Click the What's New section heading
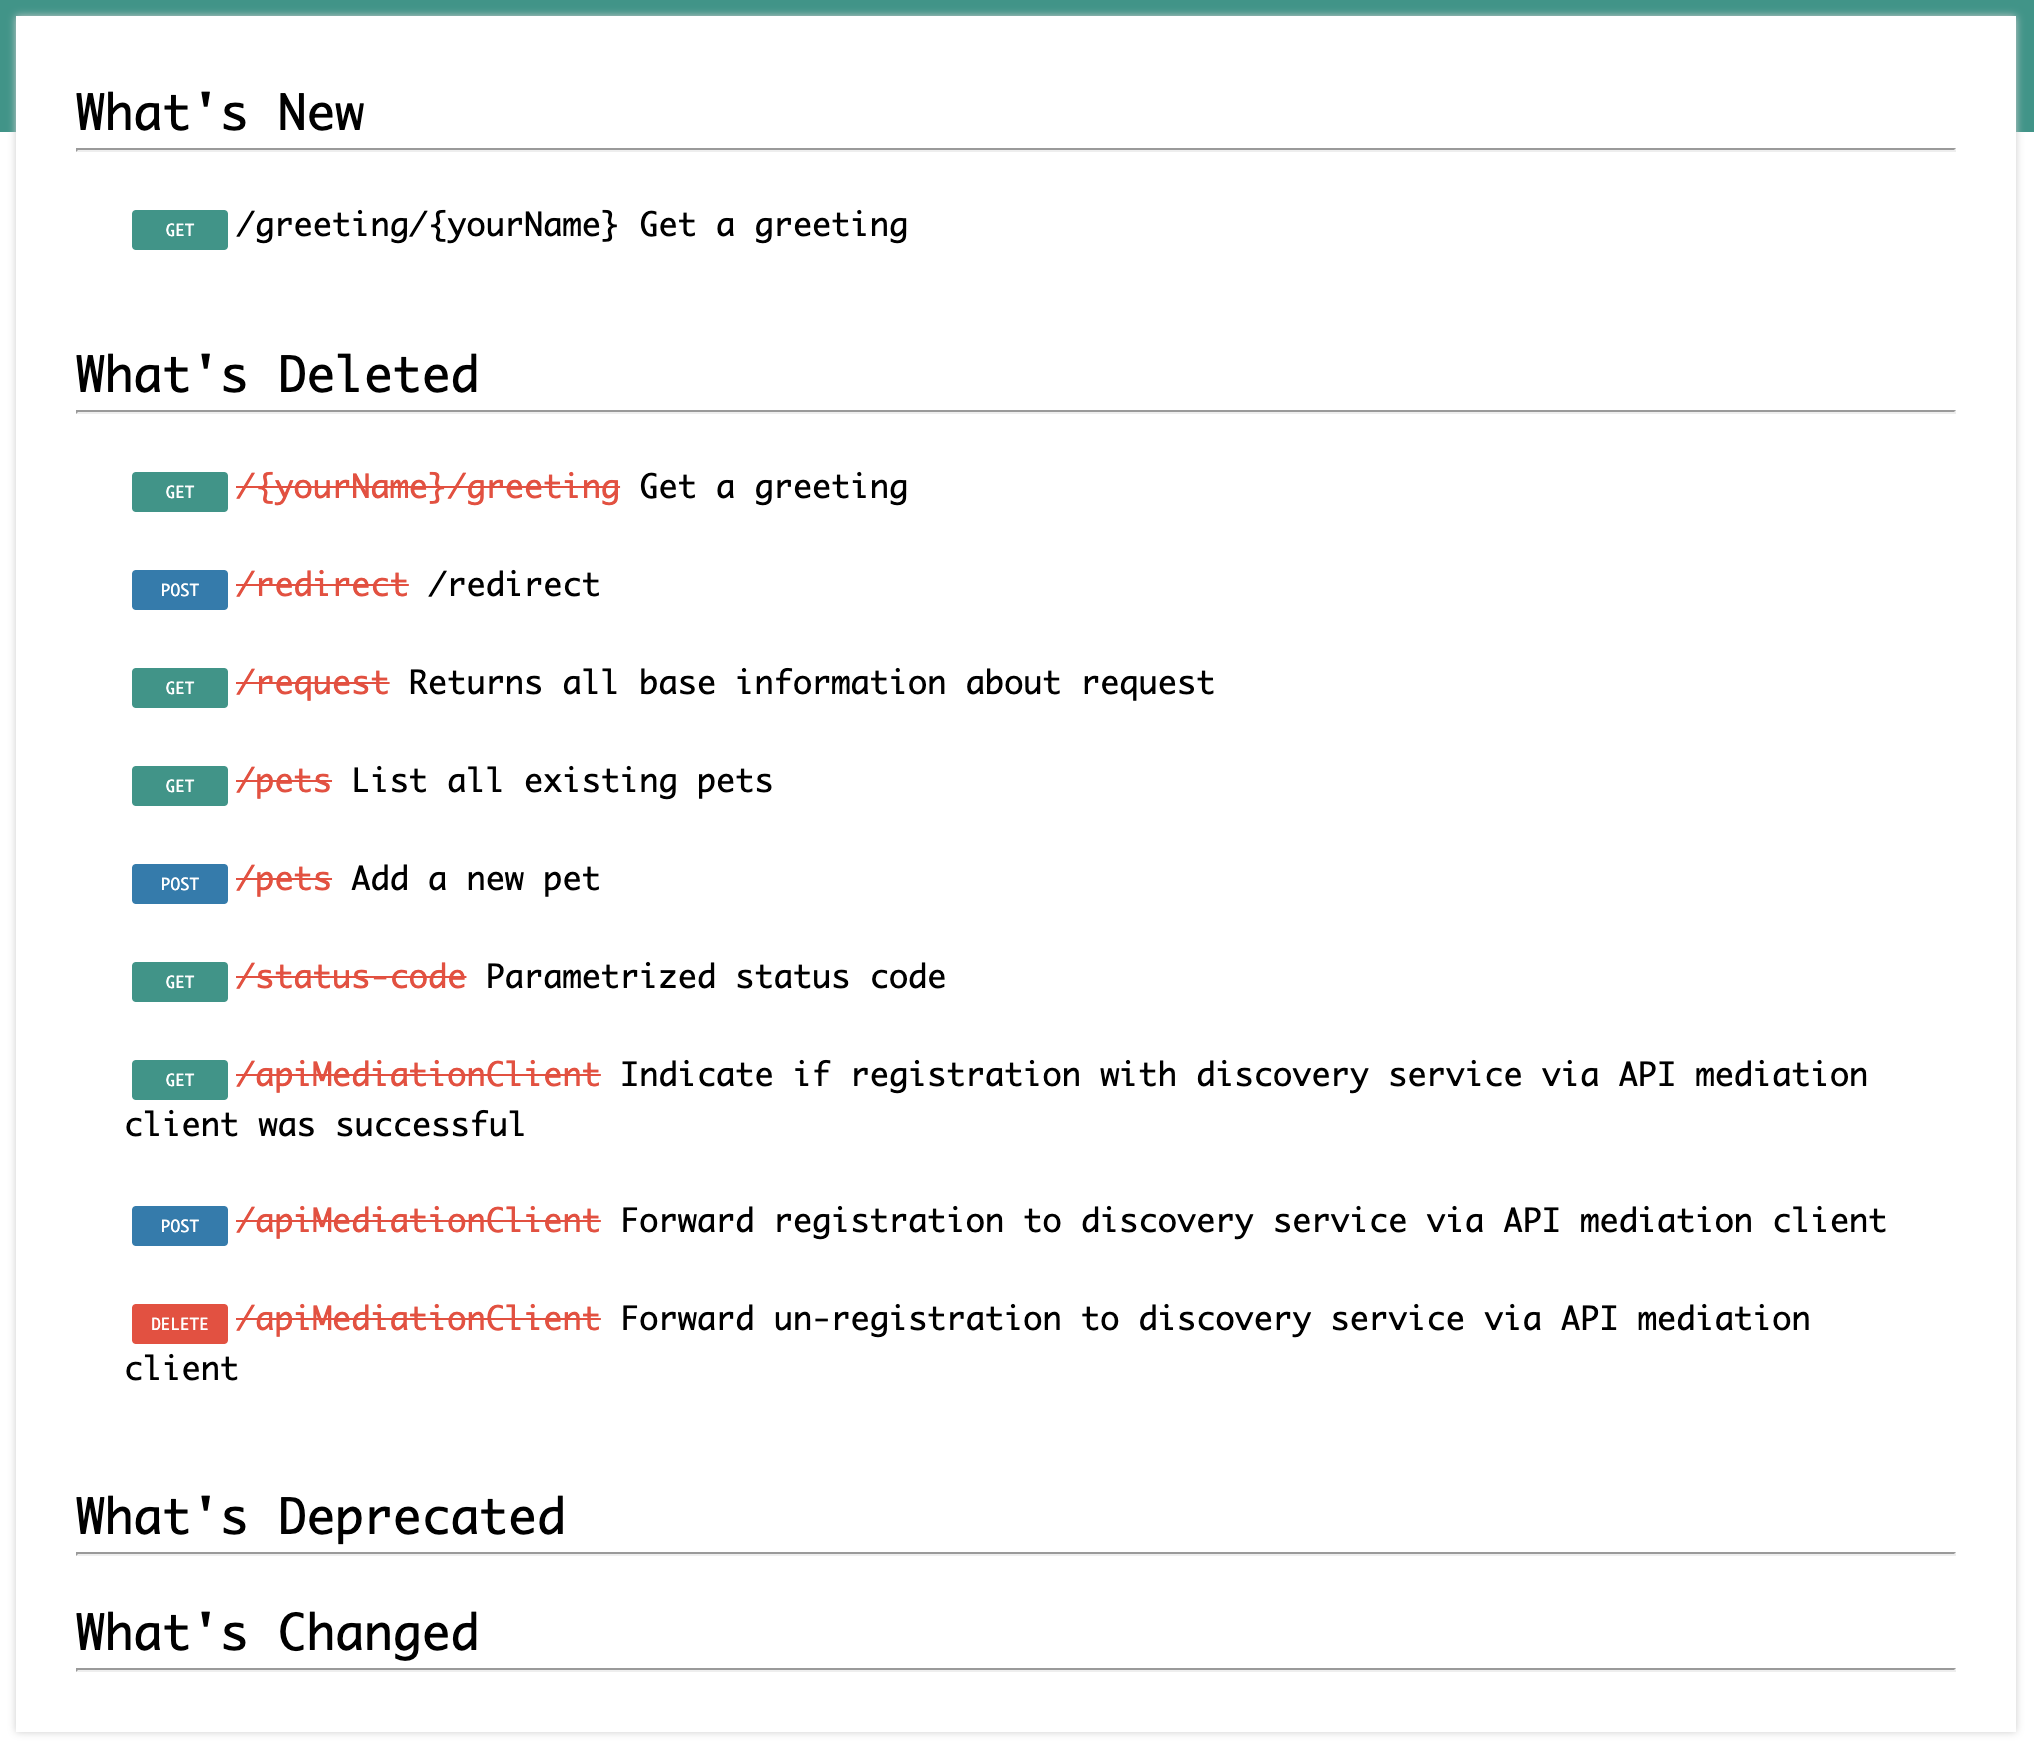The height and width of the screenshot is (1746, 2034). coord(218,112)
